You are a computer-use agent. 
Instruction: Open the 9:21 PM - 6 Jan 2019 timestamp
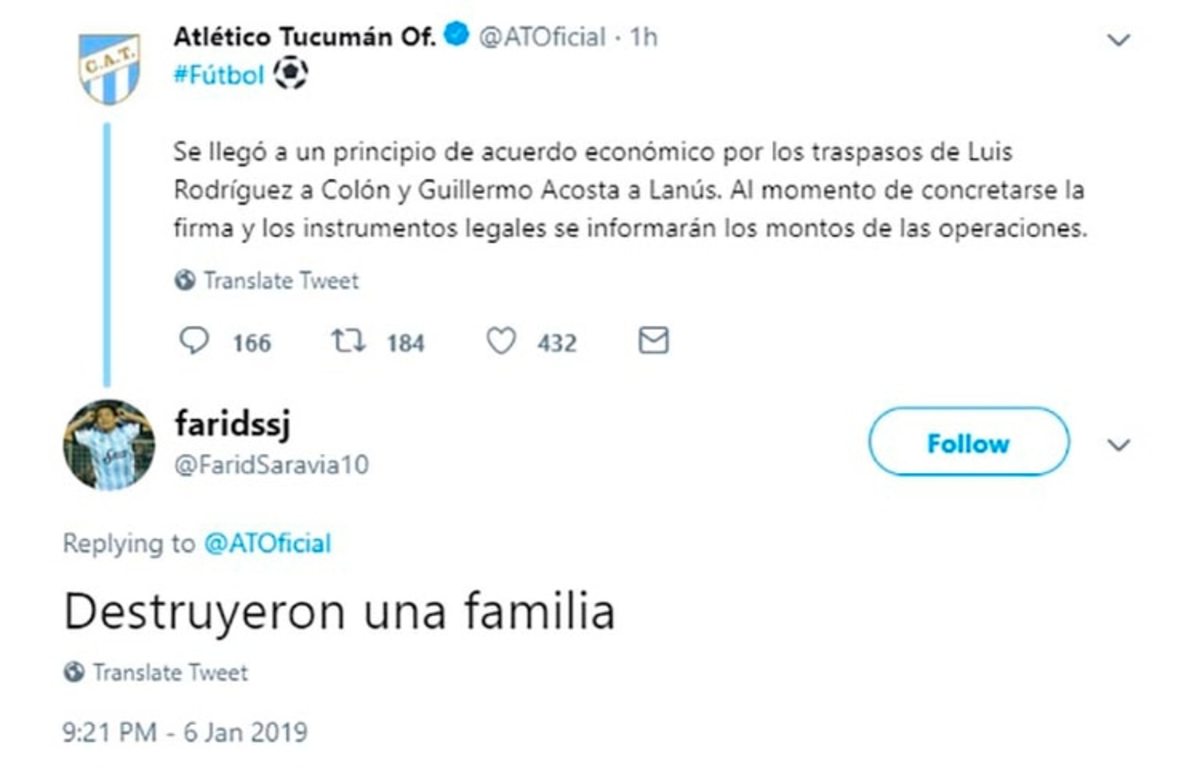coord(185,732)
